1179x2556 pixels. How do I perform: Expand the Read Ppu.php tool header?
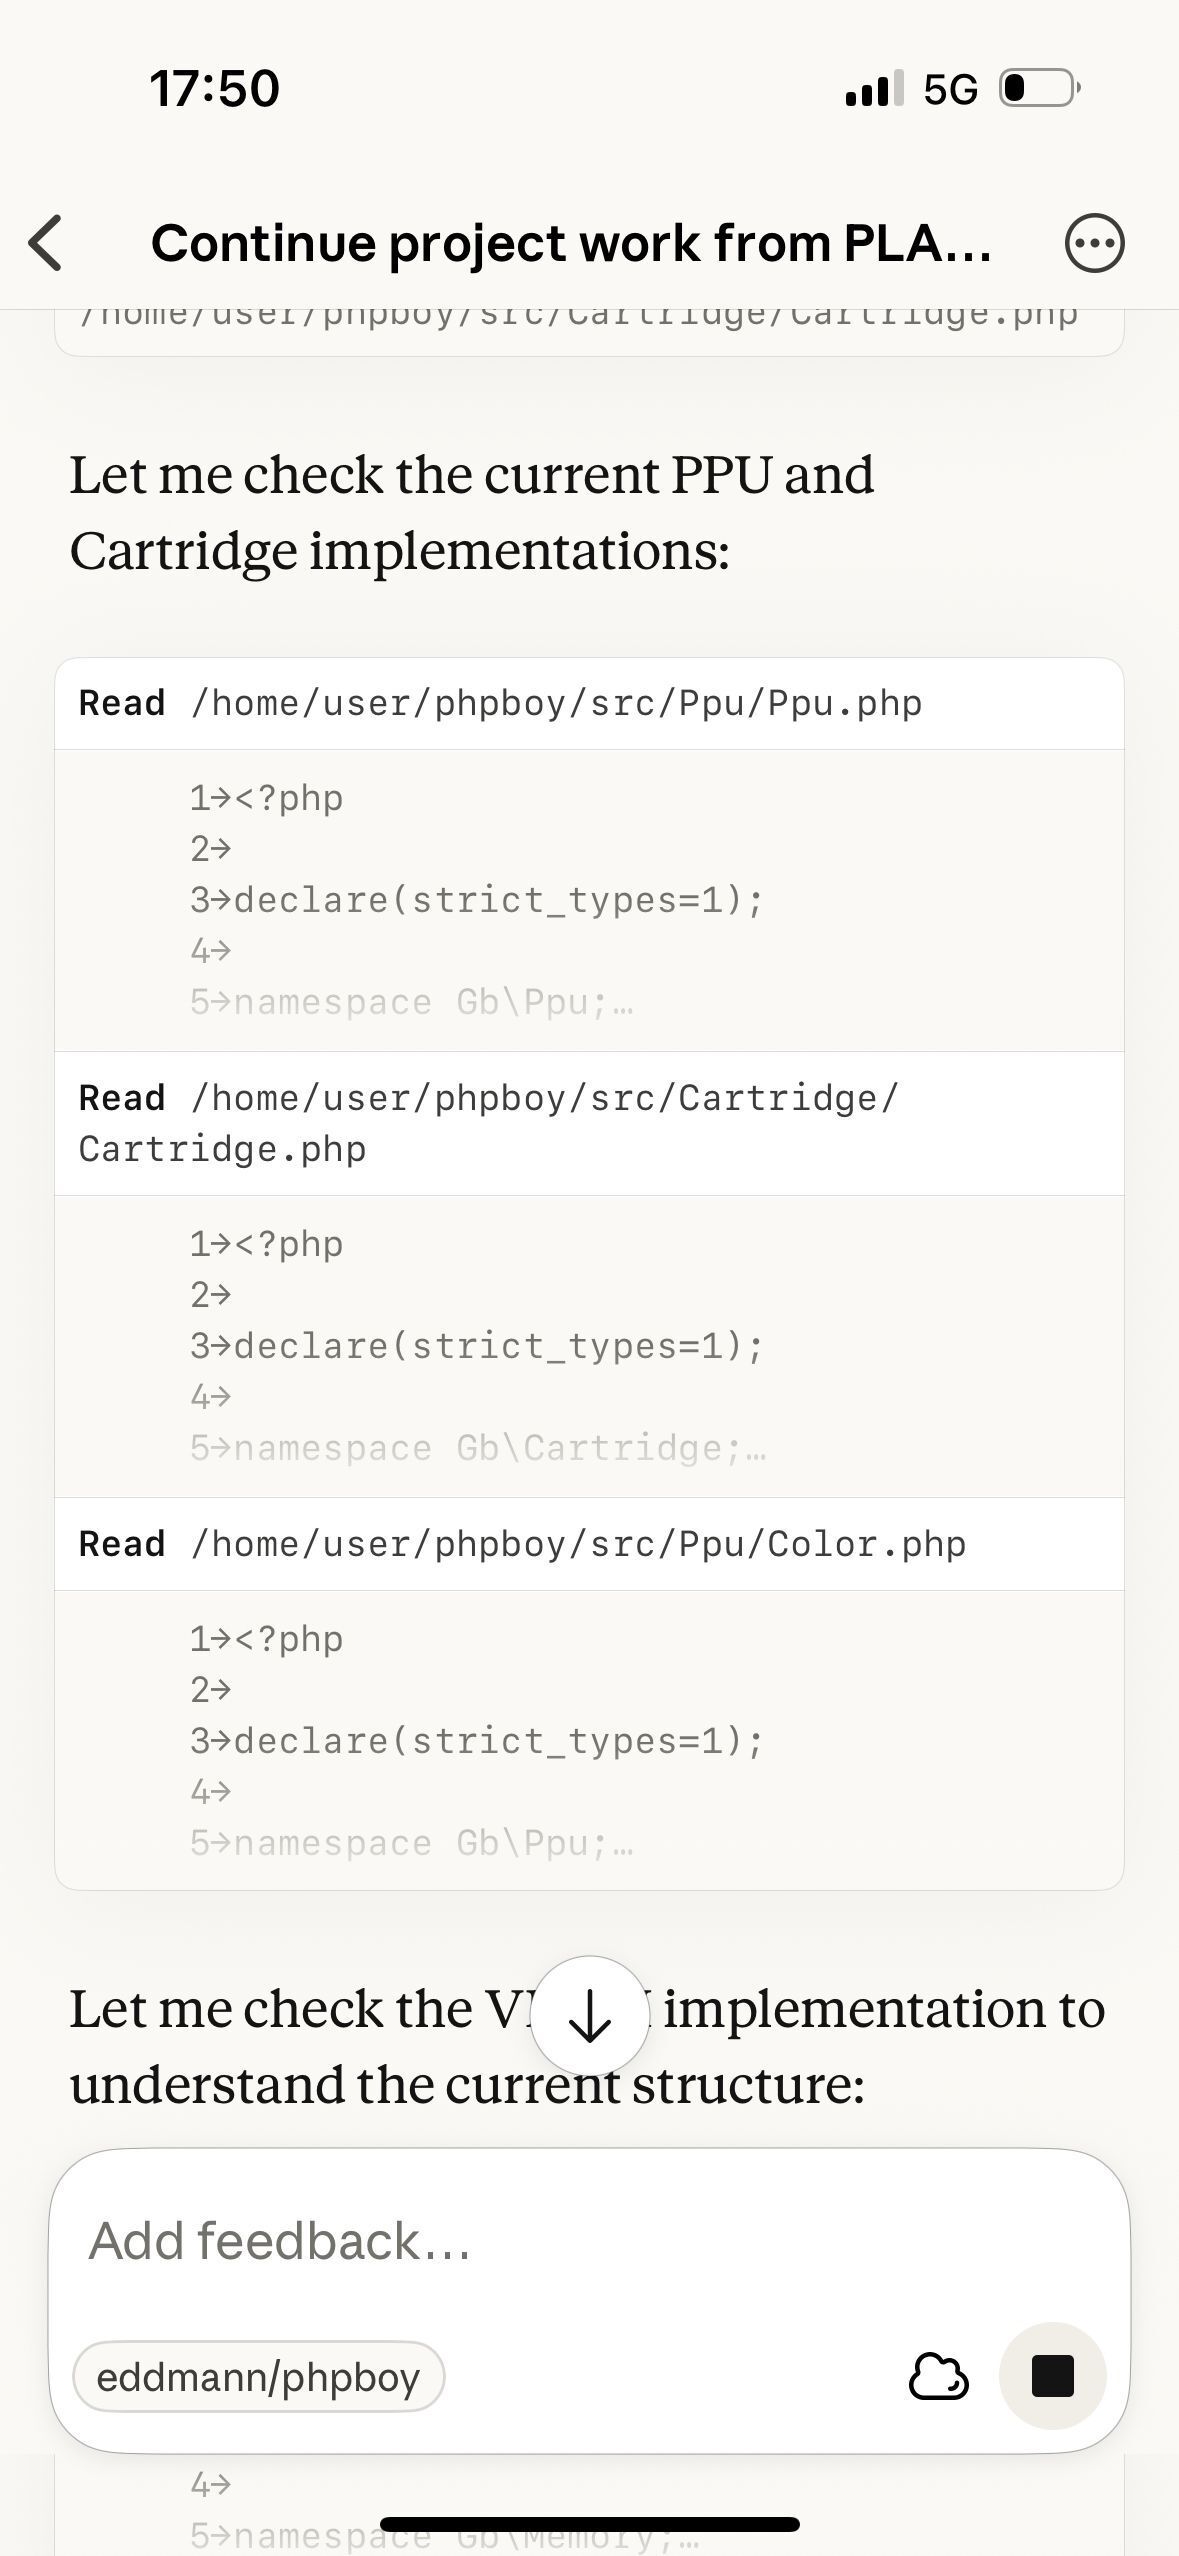coord(589,703)
